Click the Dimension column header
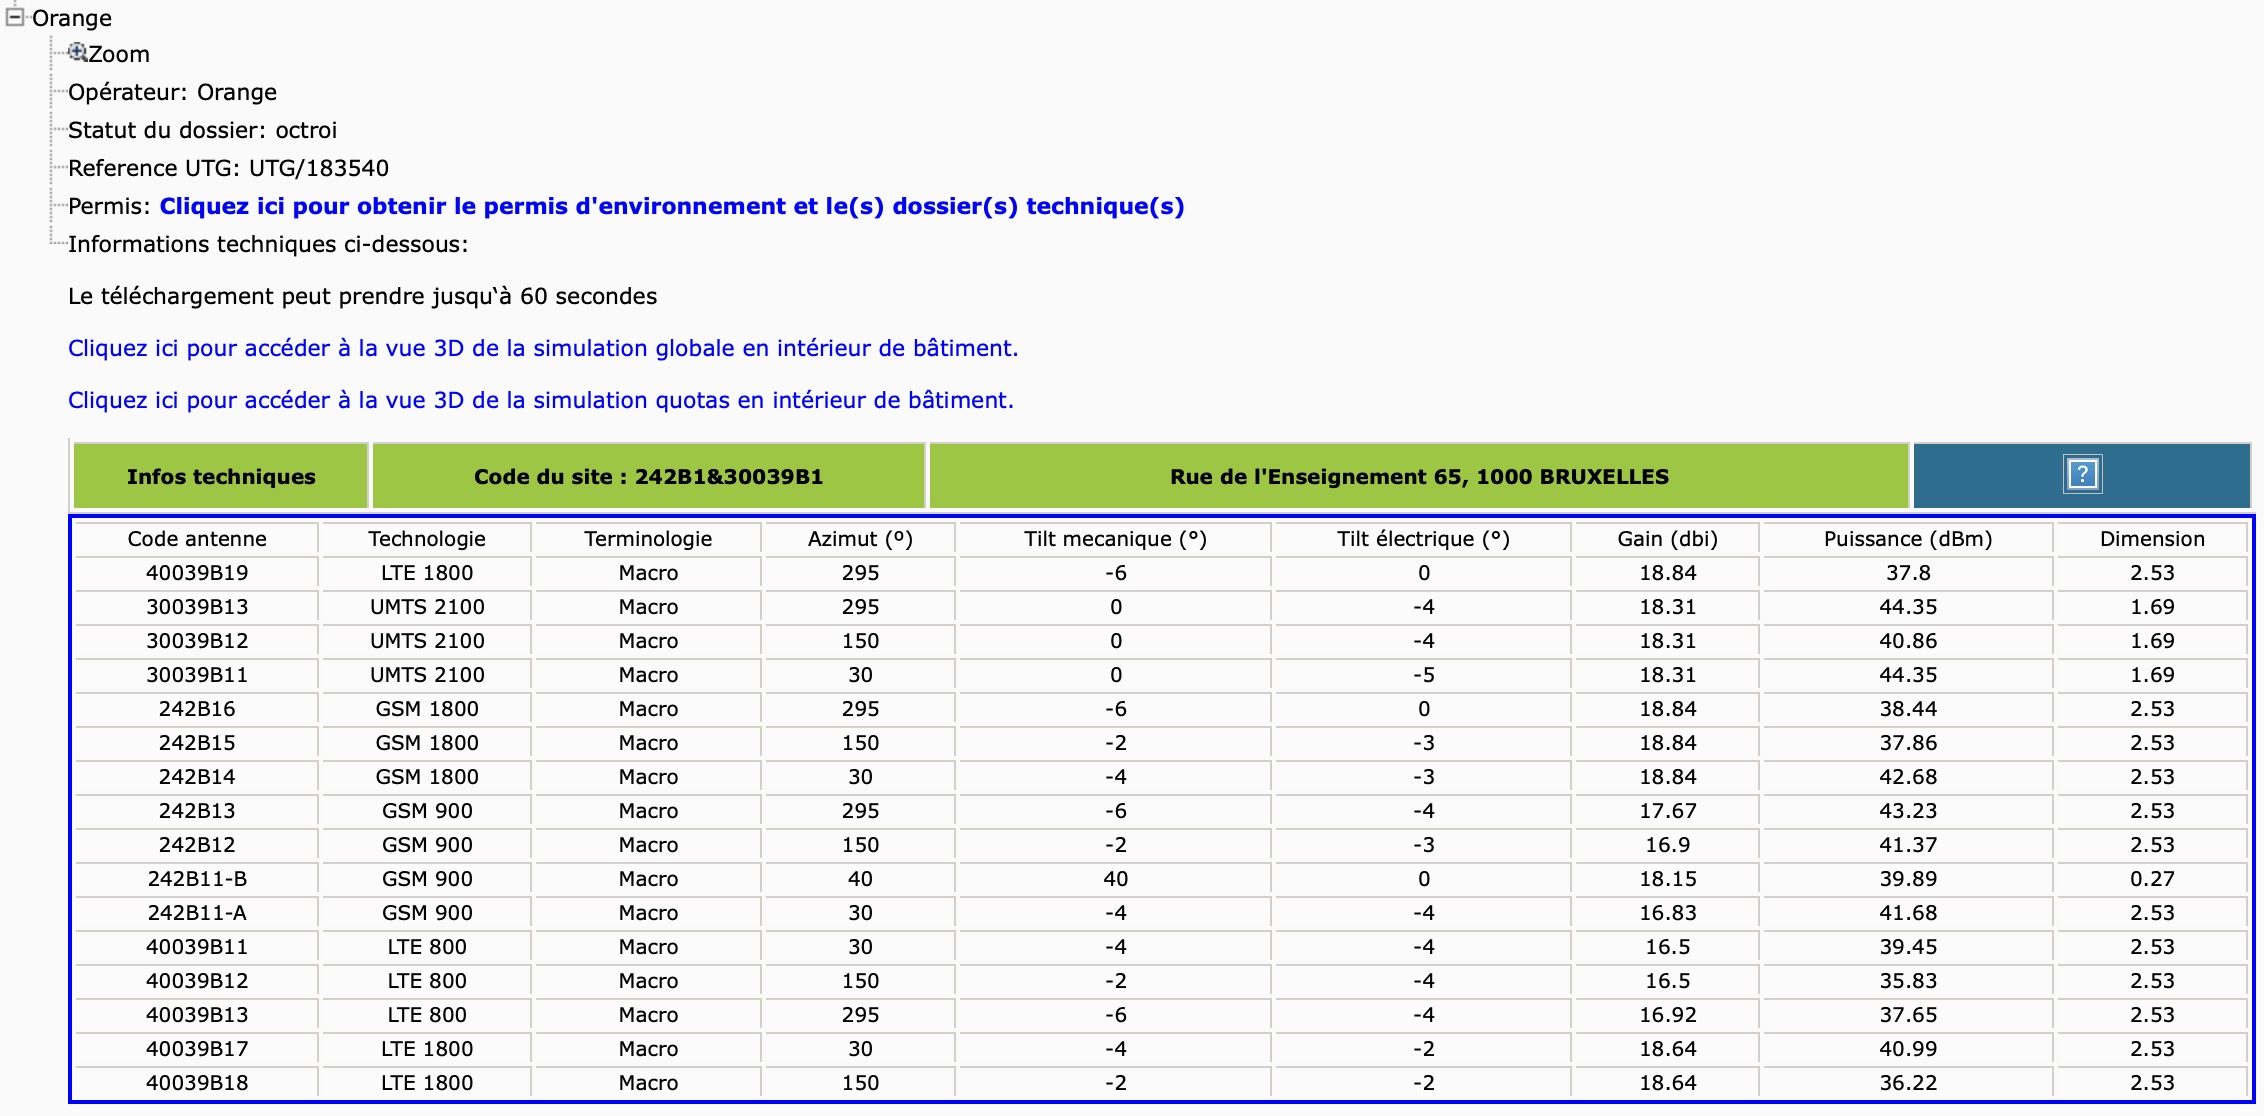 tap(2152, 539)
